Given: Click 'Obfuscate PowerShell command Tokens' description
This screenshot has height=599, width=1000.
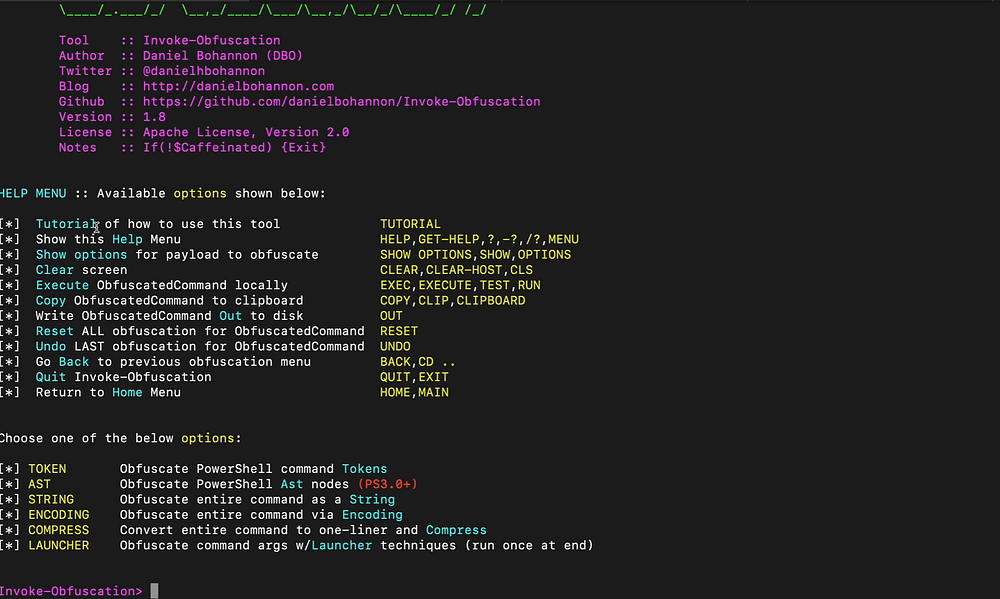Looking at the screenshot, I should pos(254,469).
